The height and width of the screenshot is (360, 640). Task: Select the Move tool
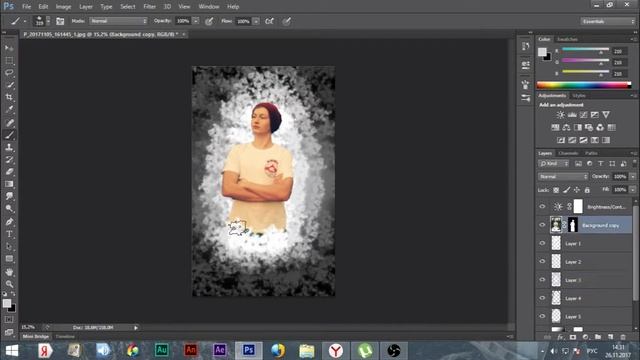coord(9,48)
